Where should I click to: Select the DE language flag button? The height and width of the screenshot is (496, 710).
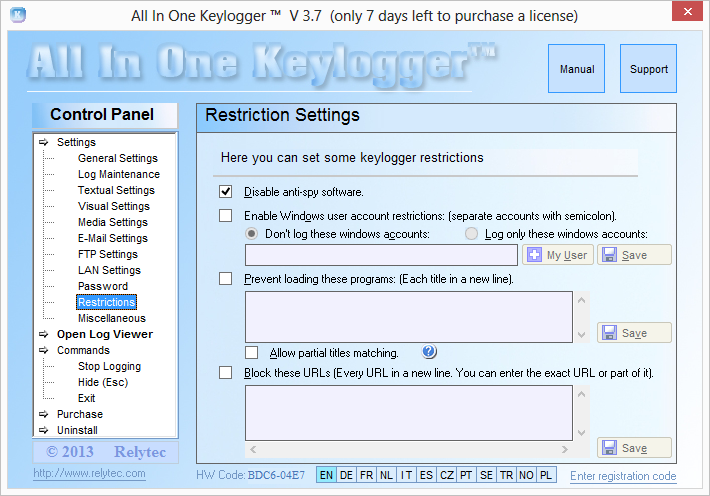point(346,476)
